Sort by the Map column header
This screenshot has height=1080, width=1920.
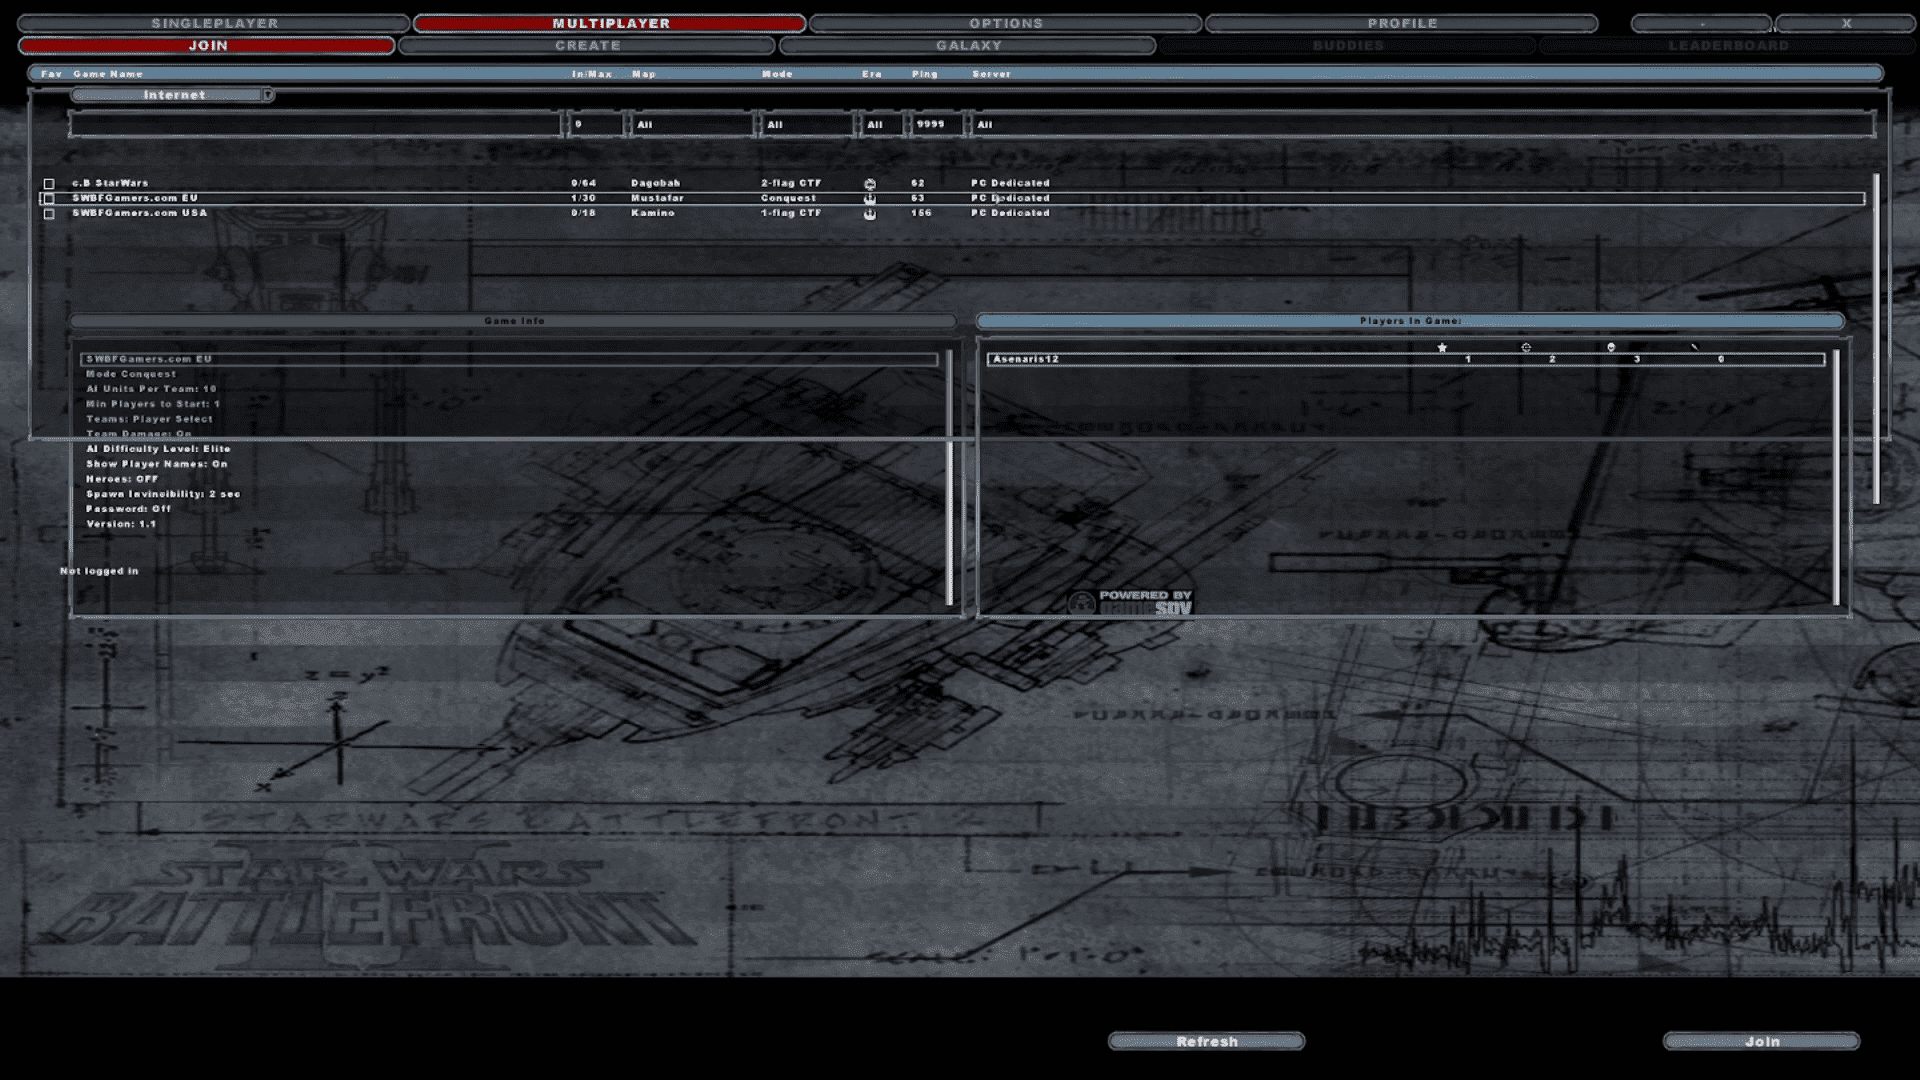point(644,74)
